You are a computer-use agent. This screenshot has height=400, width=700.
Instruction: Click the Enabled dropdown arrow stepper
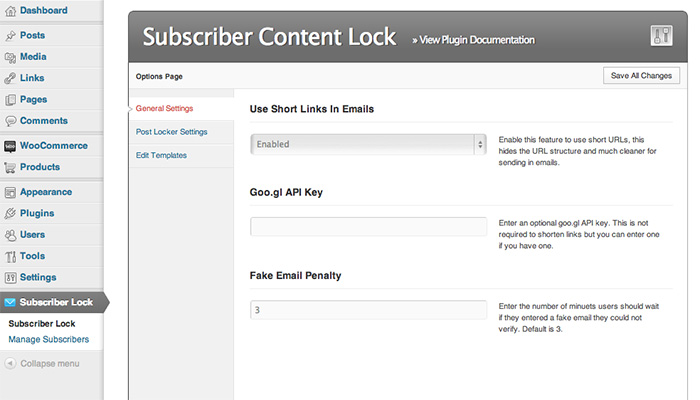[x=480, y=144]
